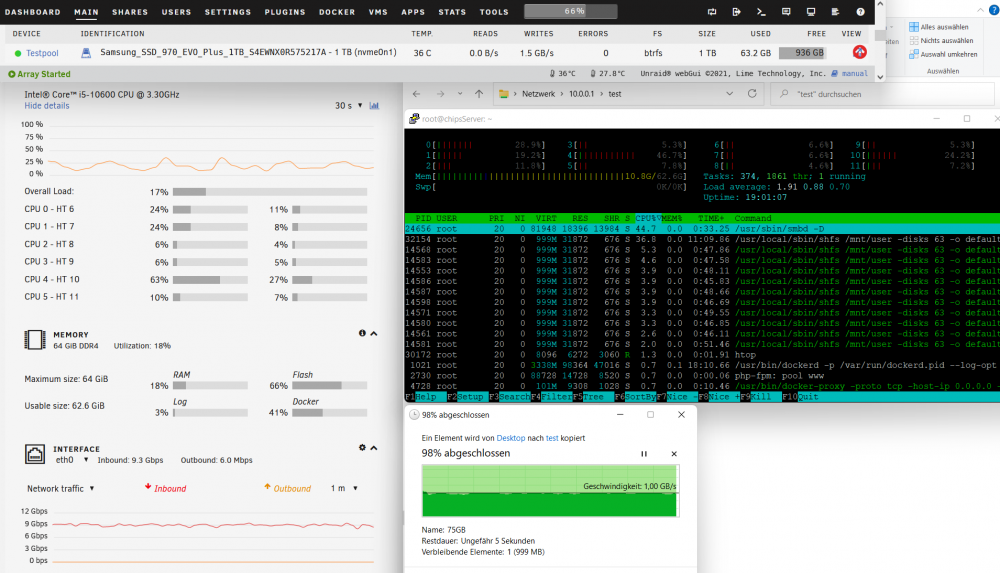Screen dimensions: 1000x573
Task: Go to the Settings tab
Action: pos(228,11)
